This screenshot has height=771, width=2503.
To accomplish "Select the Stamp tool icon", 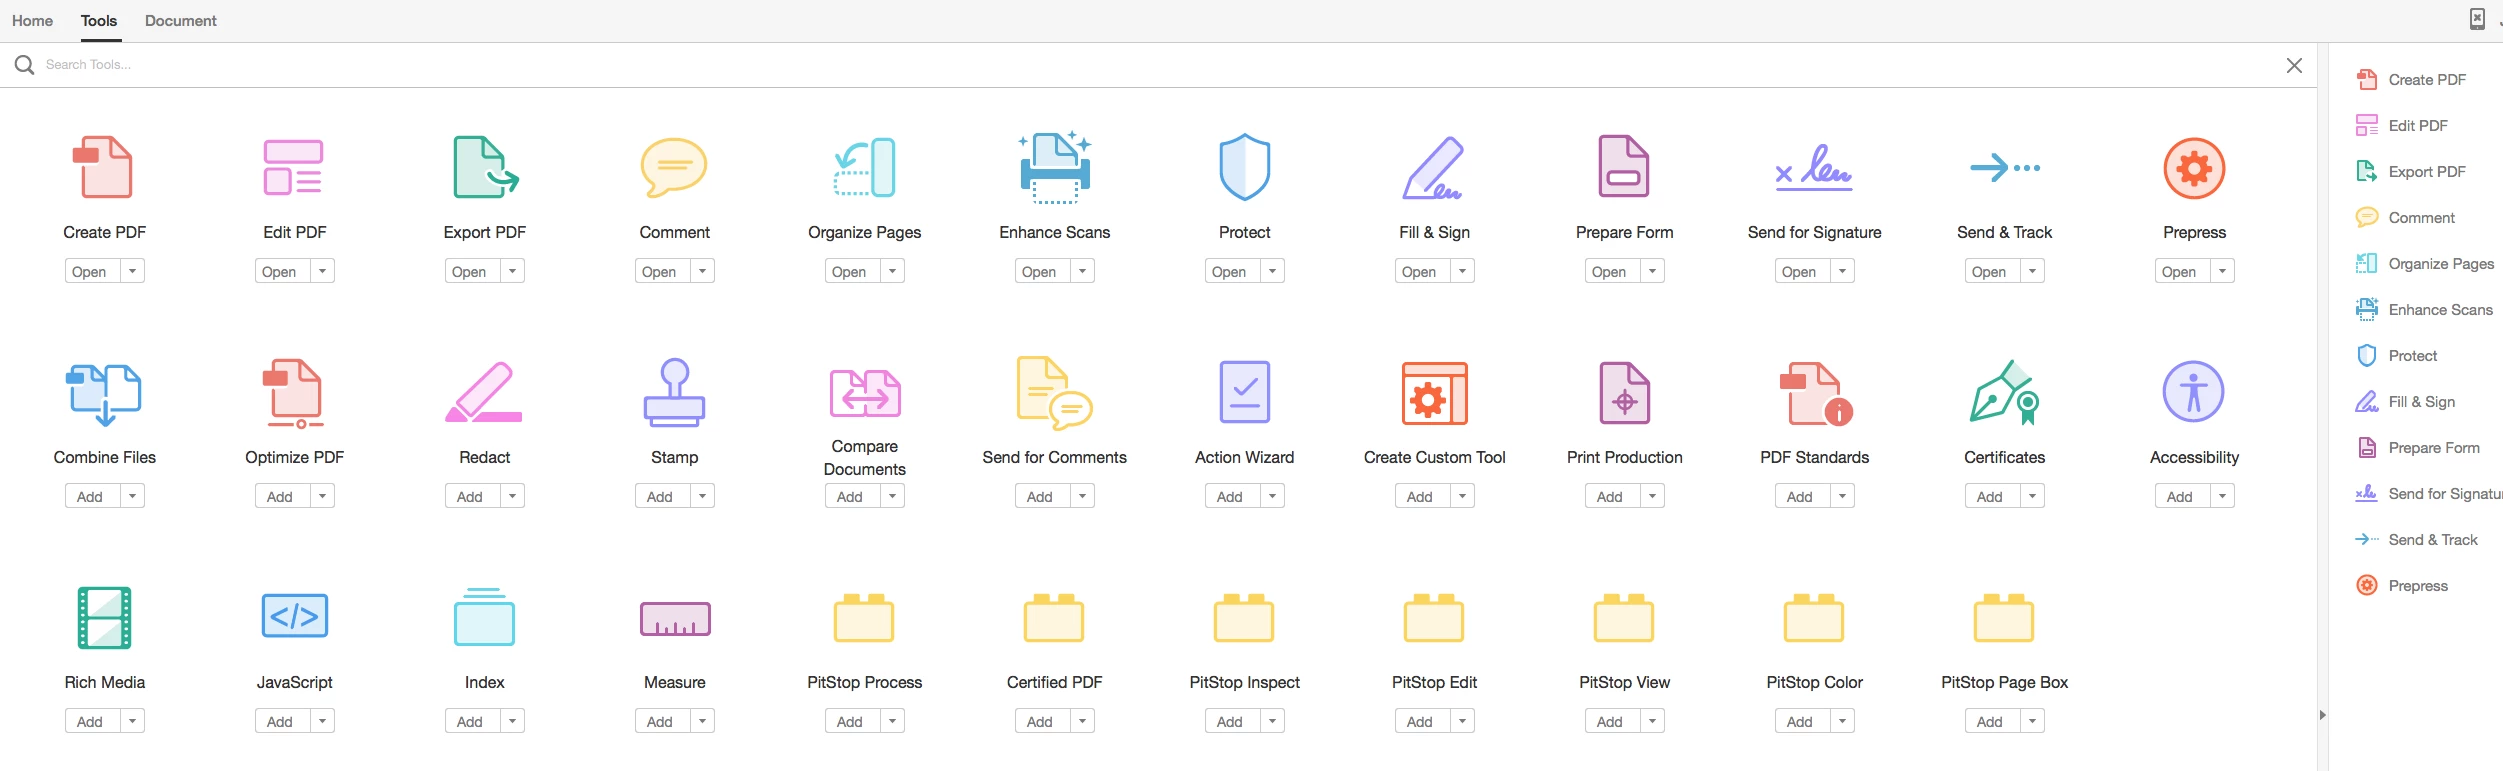I will point(674,392).
